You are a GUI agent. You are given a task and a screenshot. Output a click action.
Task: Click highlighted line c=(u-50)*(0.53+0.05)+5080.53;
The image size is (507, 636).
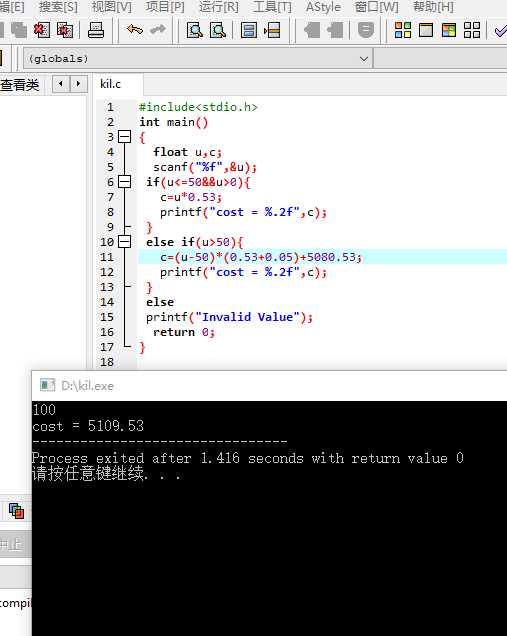(261, 257)
